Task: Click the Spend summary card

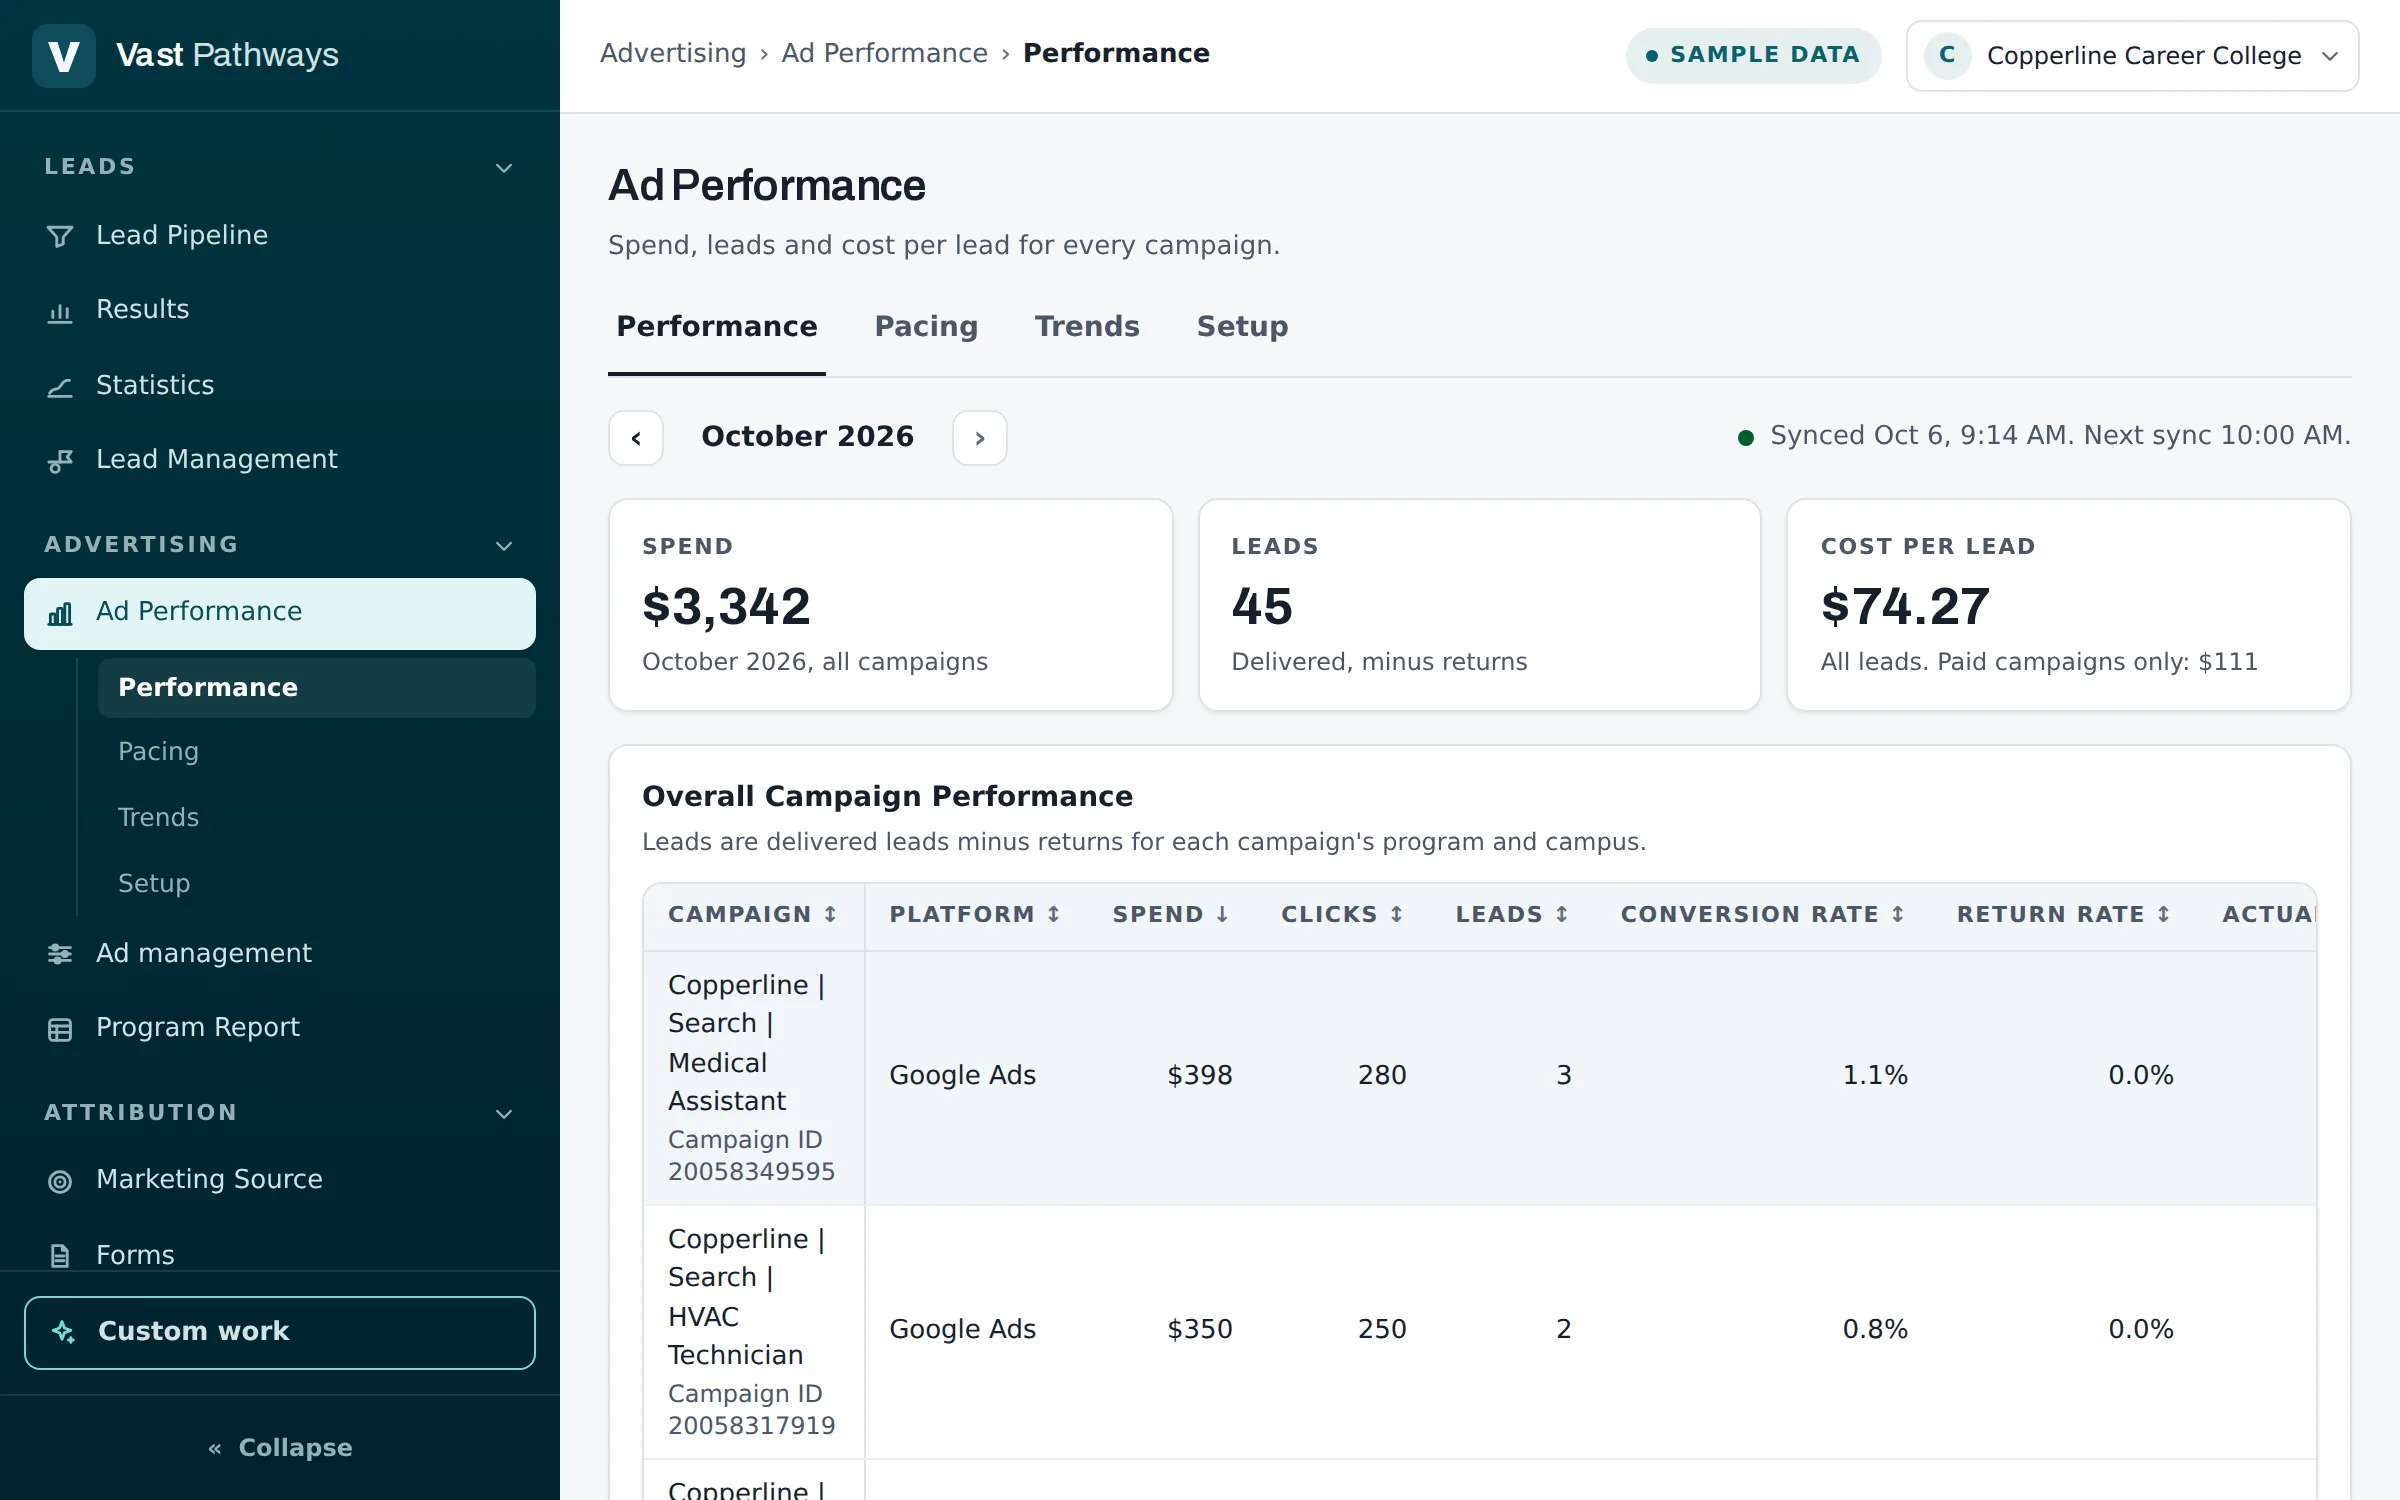Action: 891,605
